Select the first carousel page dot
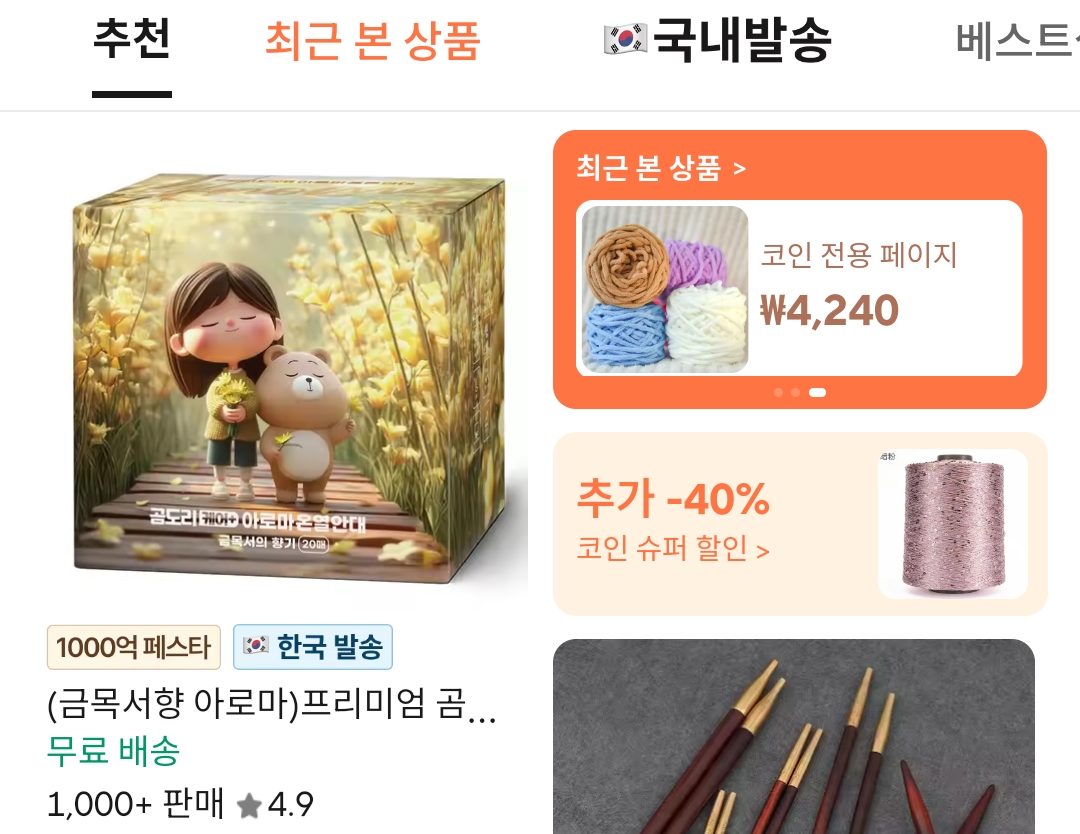1080x834 pixels. tap(778, 393)
